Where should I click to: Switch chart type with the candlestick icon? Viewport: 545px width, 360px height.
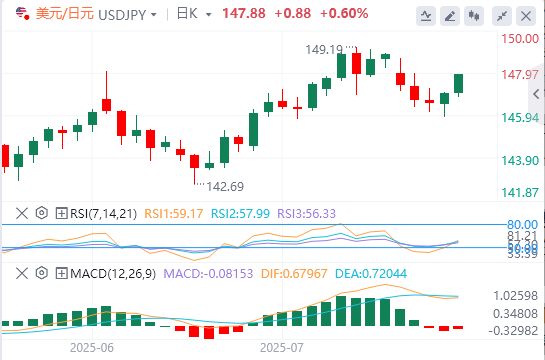(474, 16)
